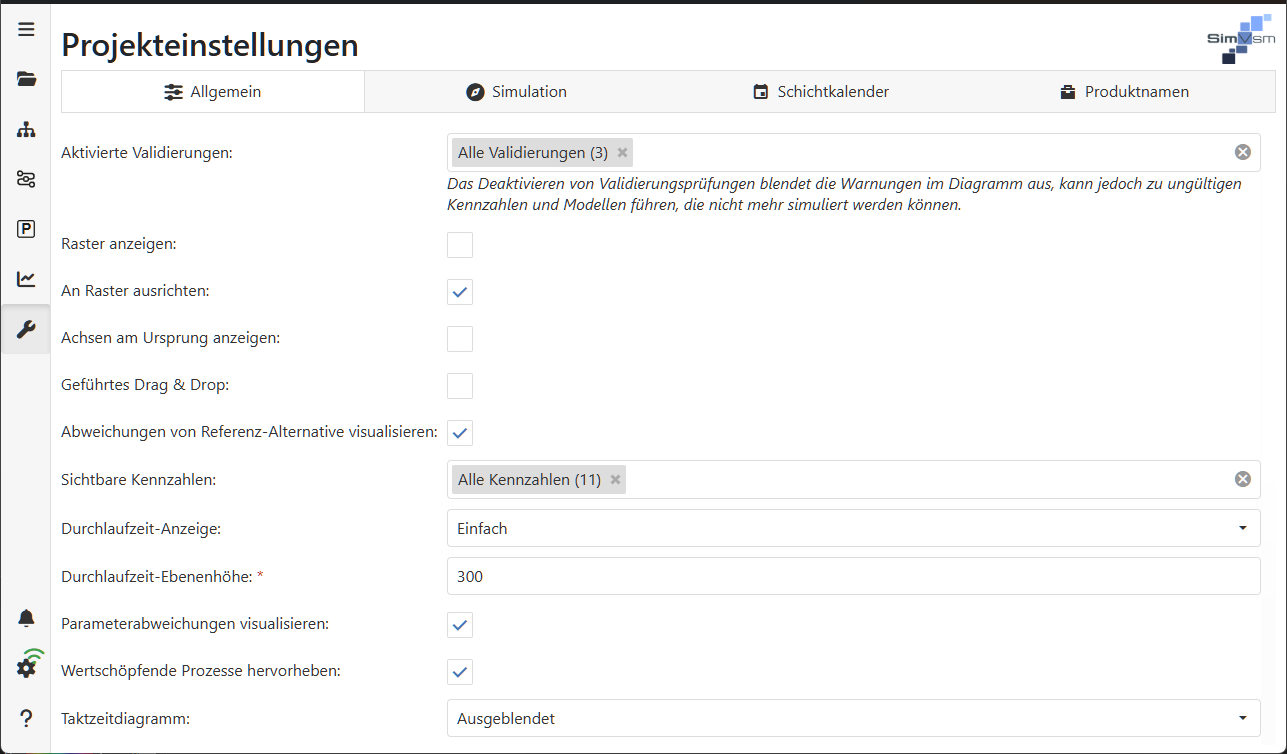The image size is (1287, 754).
Task: Open the Taktzeitdiagramm dropdown
Action: pos(853,718)
